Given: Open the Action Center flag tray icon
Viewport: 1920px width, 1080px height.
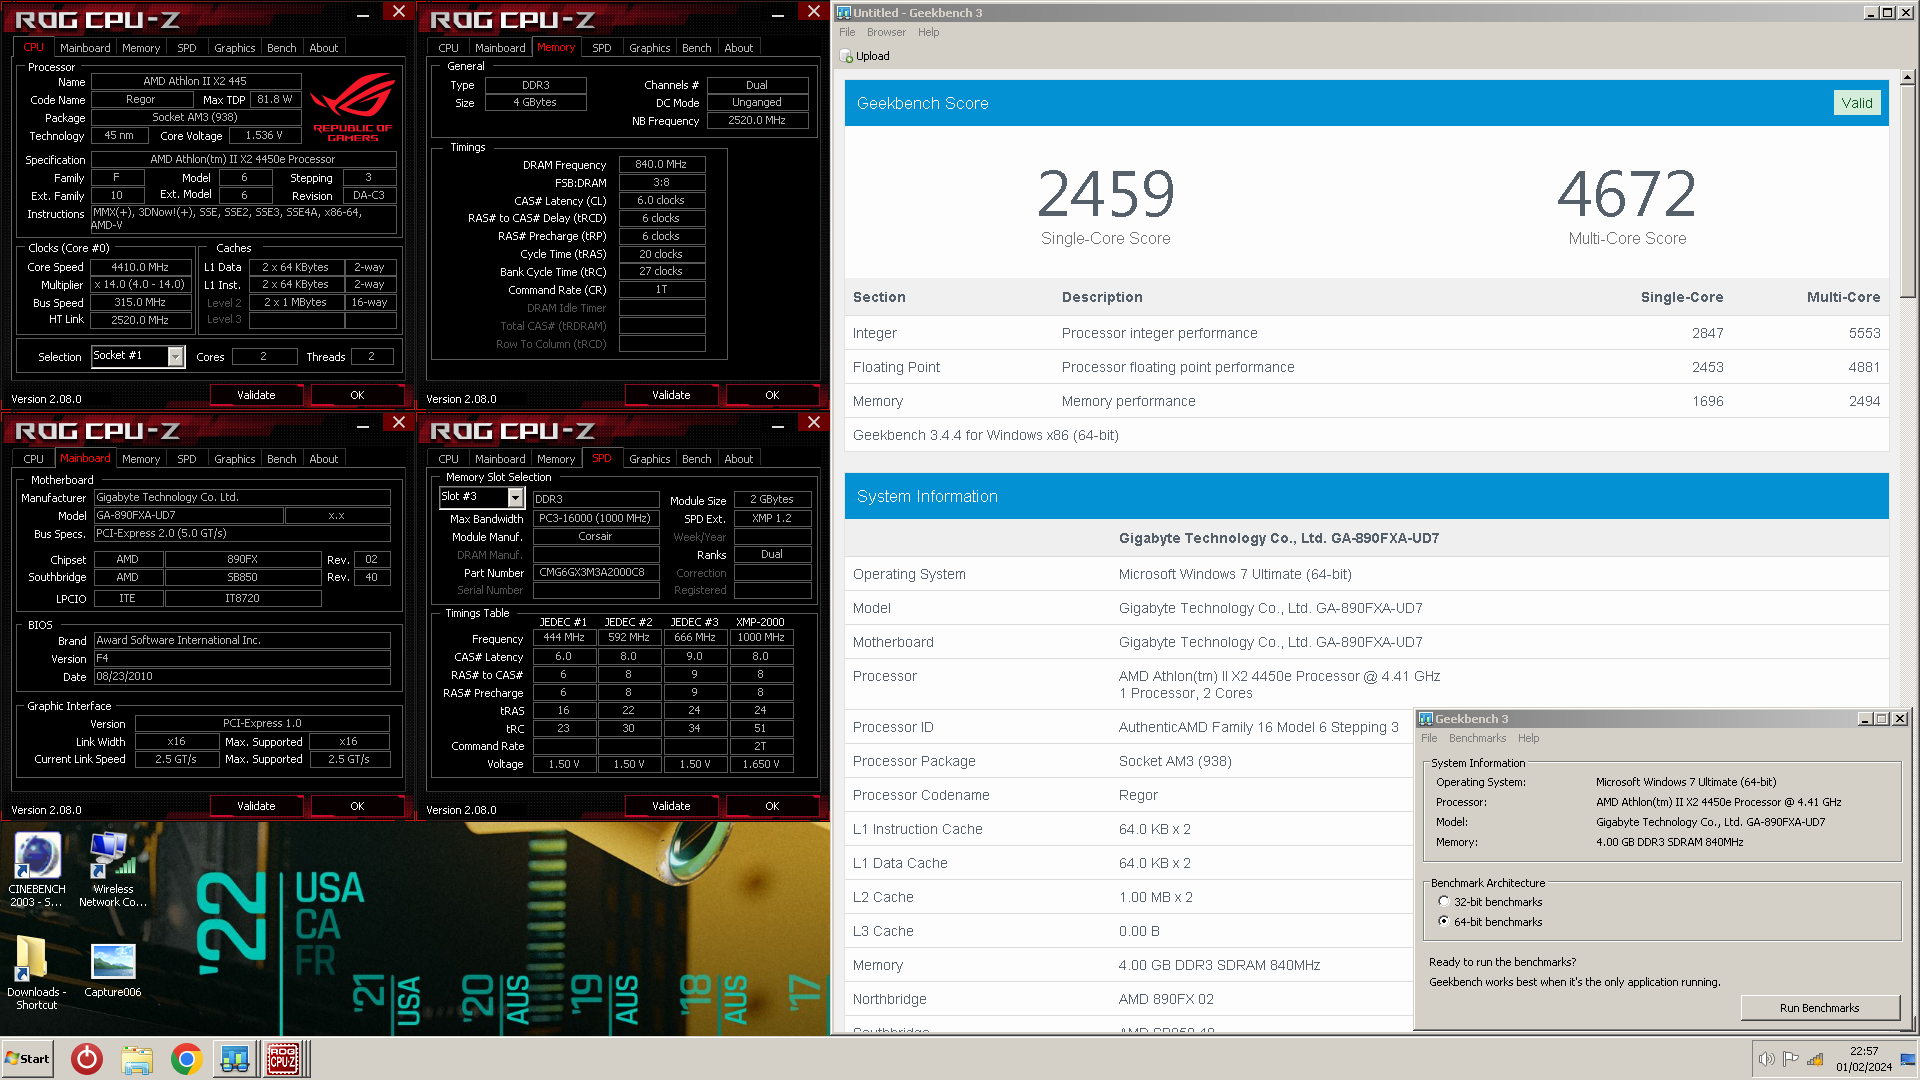Looking at the screenshot, I should point(1791,1059).
